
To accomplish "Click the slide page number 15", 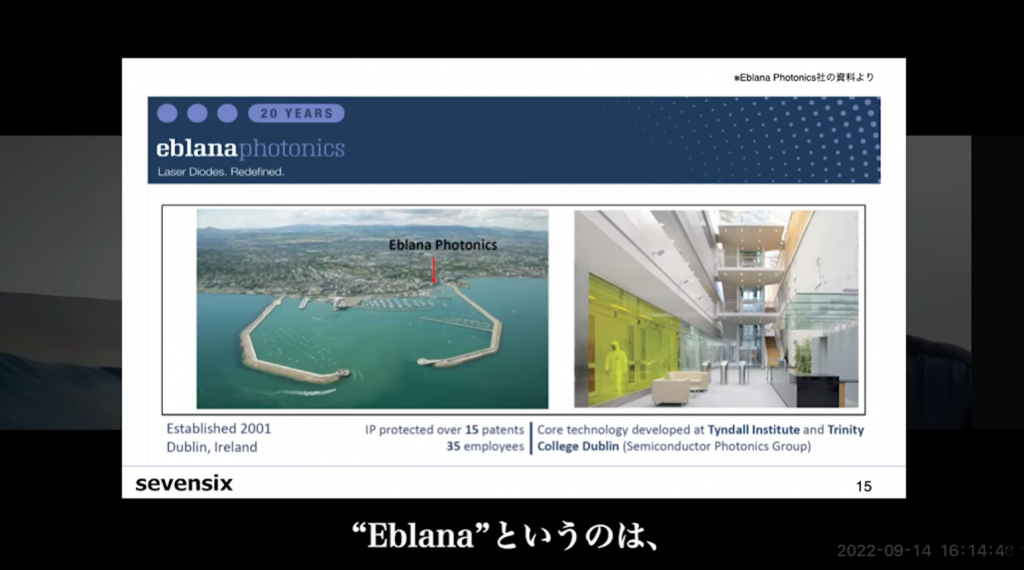I will 863,486.
